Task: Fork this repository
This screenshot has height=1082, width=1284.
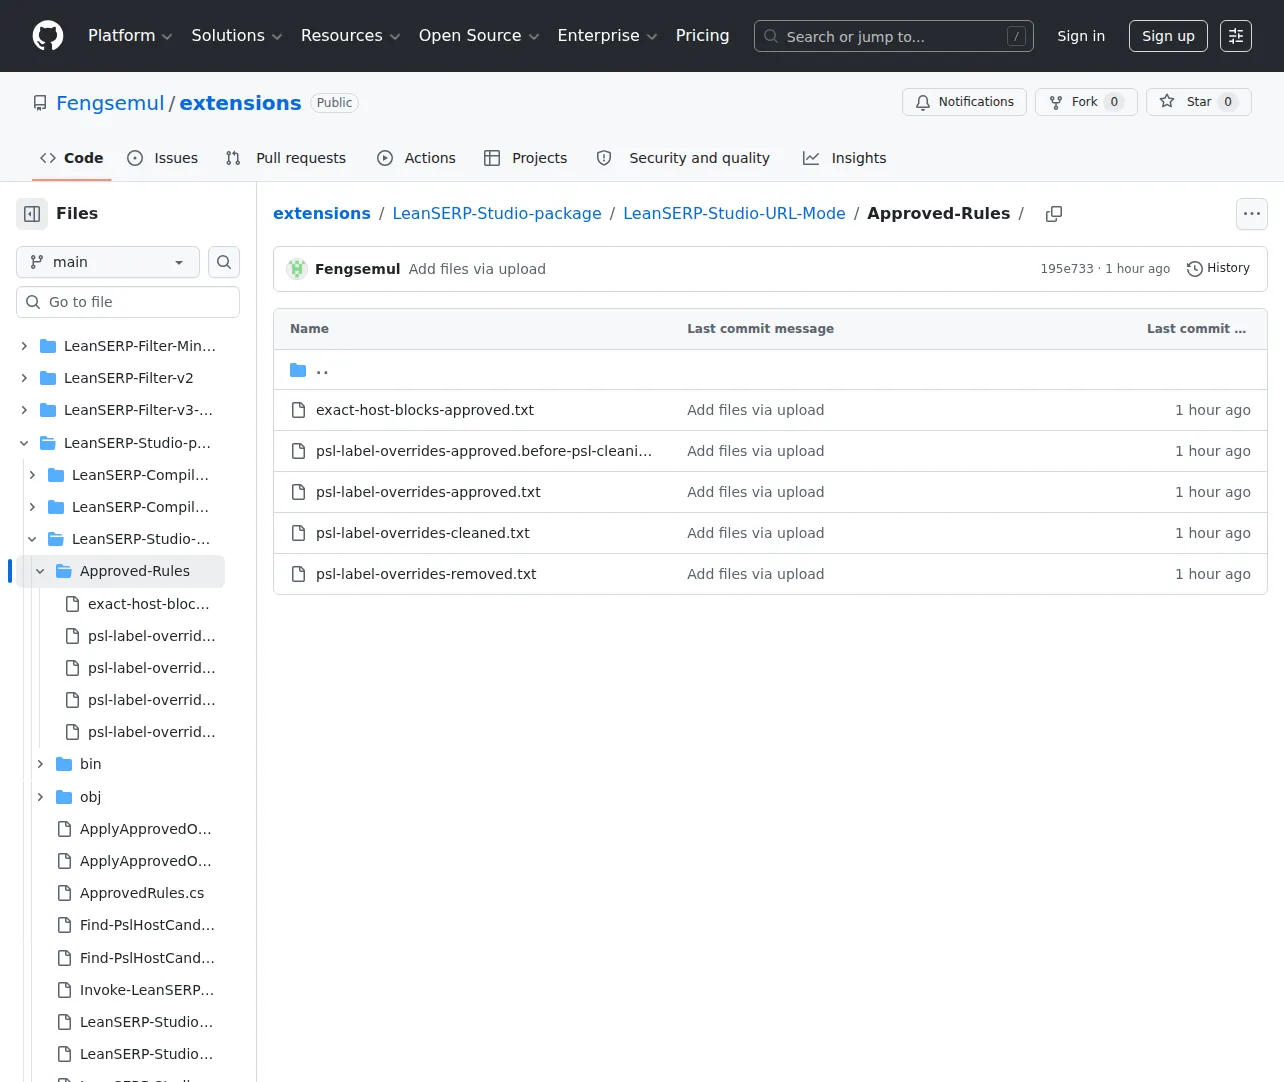Action: coord(1086,102)
